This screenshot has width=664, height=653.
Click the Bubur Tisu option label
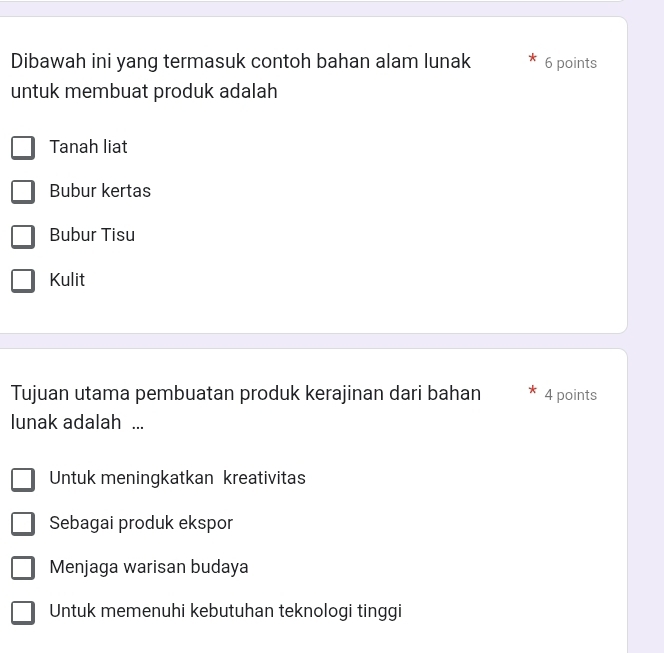pos(92,235)
